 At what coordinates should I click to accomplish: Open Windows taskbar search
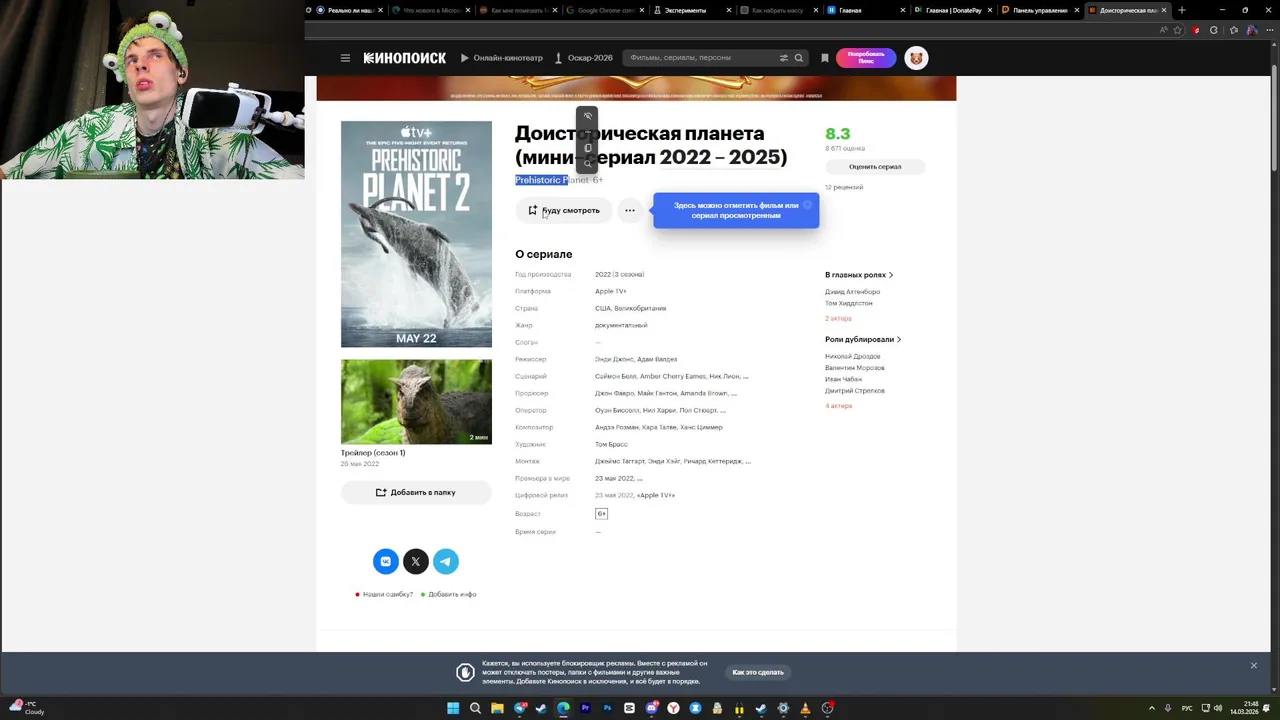pos(475,708)
